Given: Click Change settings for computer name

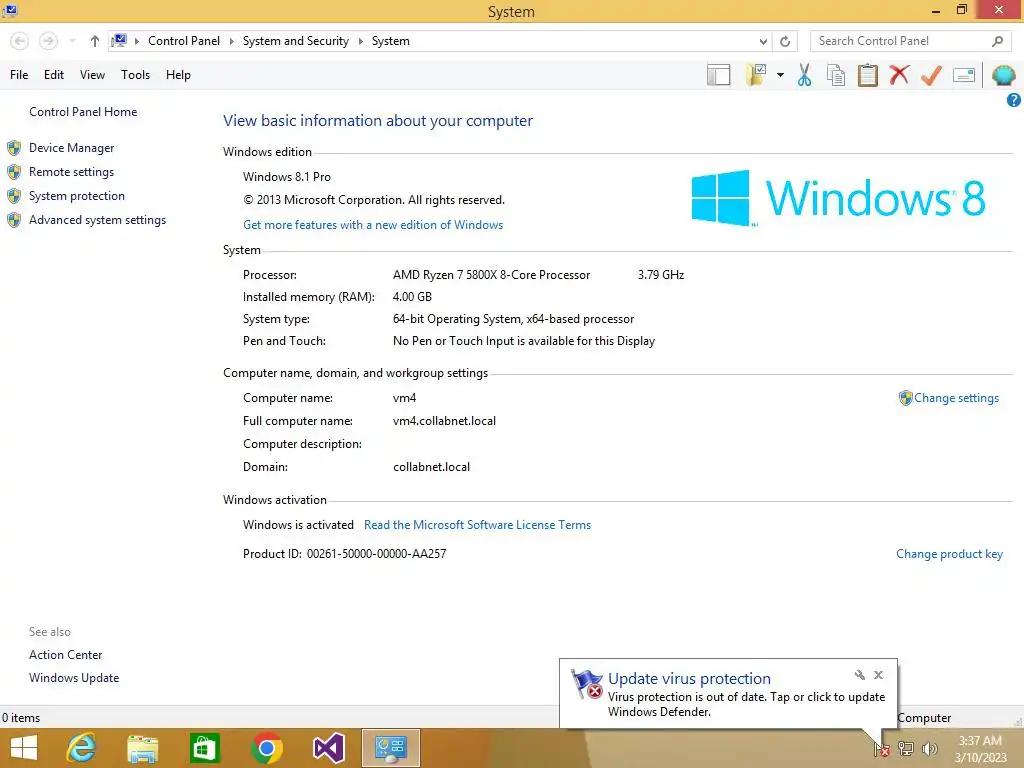Looking at the screenshot, I should point(956,398).
